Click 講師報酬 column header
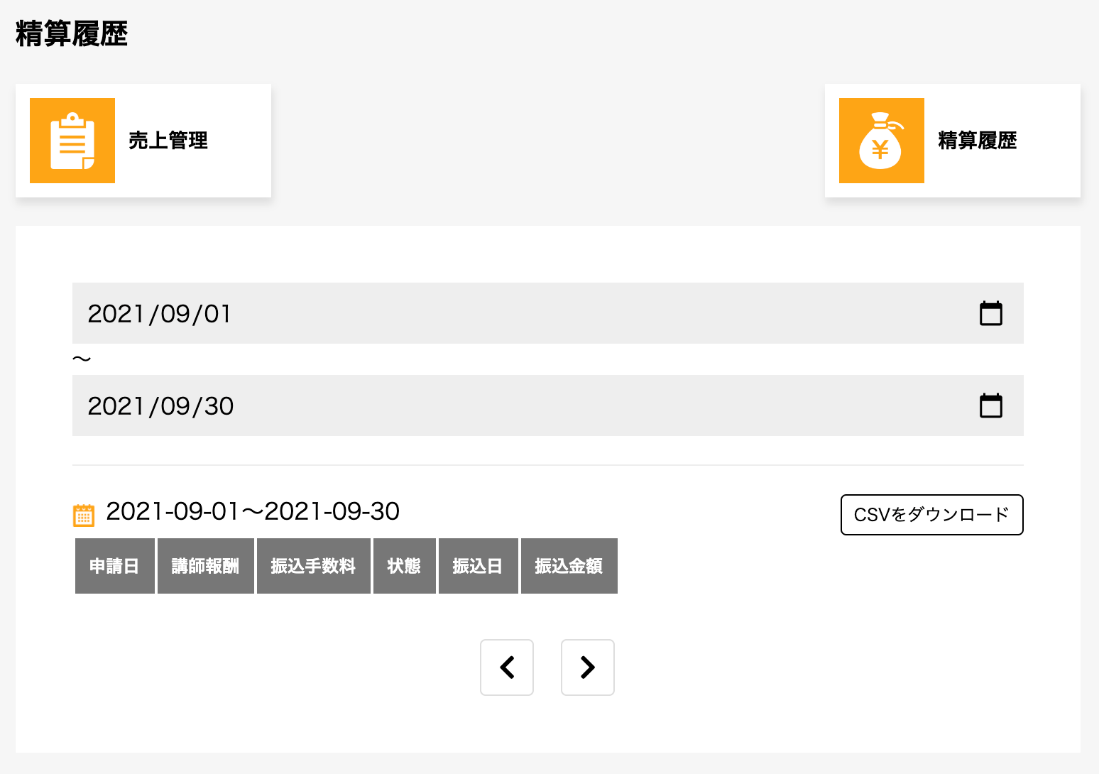Viewport: 1099px width, 774px height. (205, 566)
